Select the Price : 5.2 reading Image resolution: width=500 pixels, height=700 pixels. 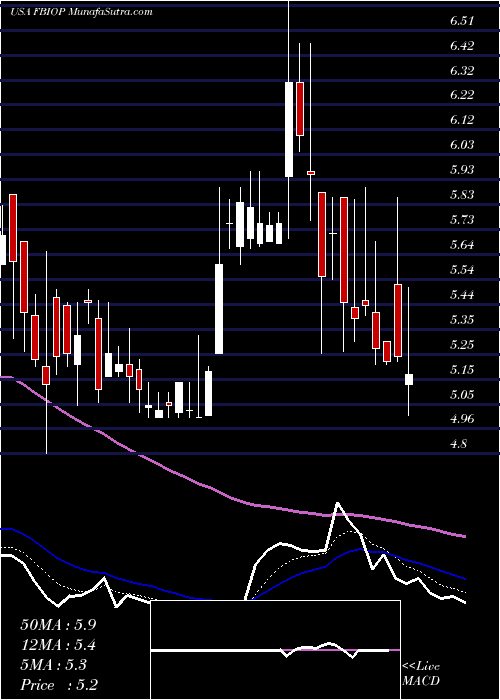pos(59,685)
